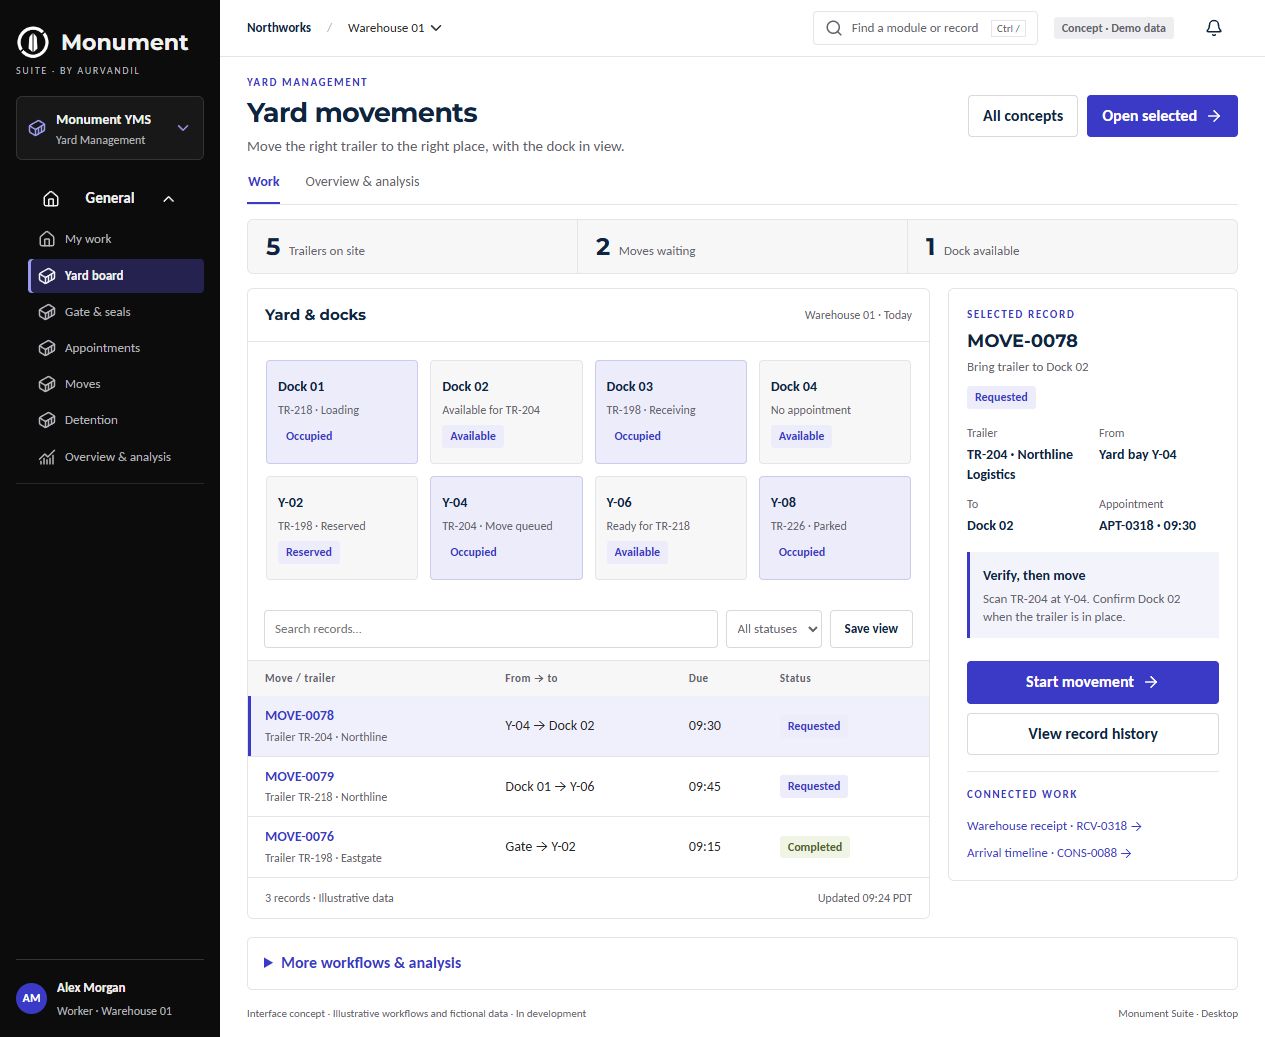
Task: Click the notifications bell icon
Action: click(1214, 28)
